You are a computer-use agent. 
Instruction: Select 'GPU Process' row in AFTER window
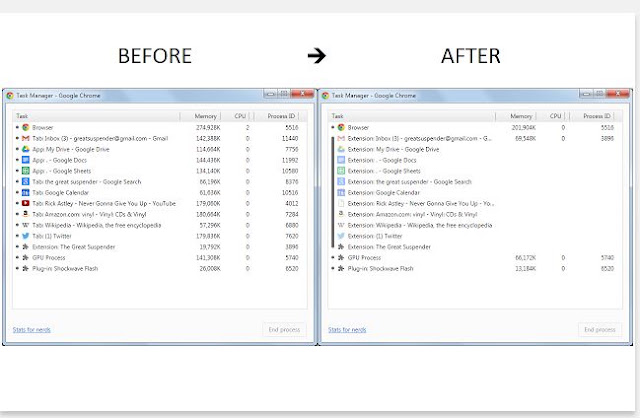click(475, 258)
